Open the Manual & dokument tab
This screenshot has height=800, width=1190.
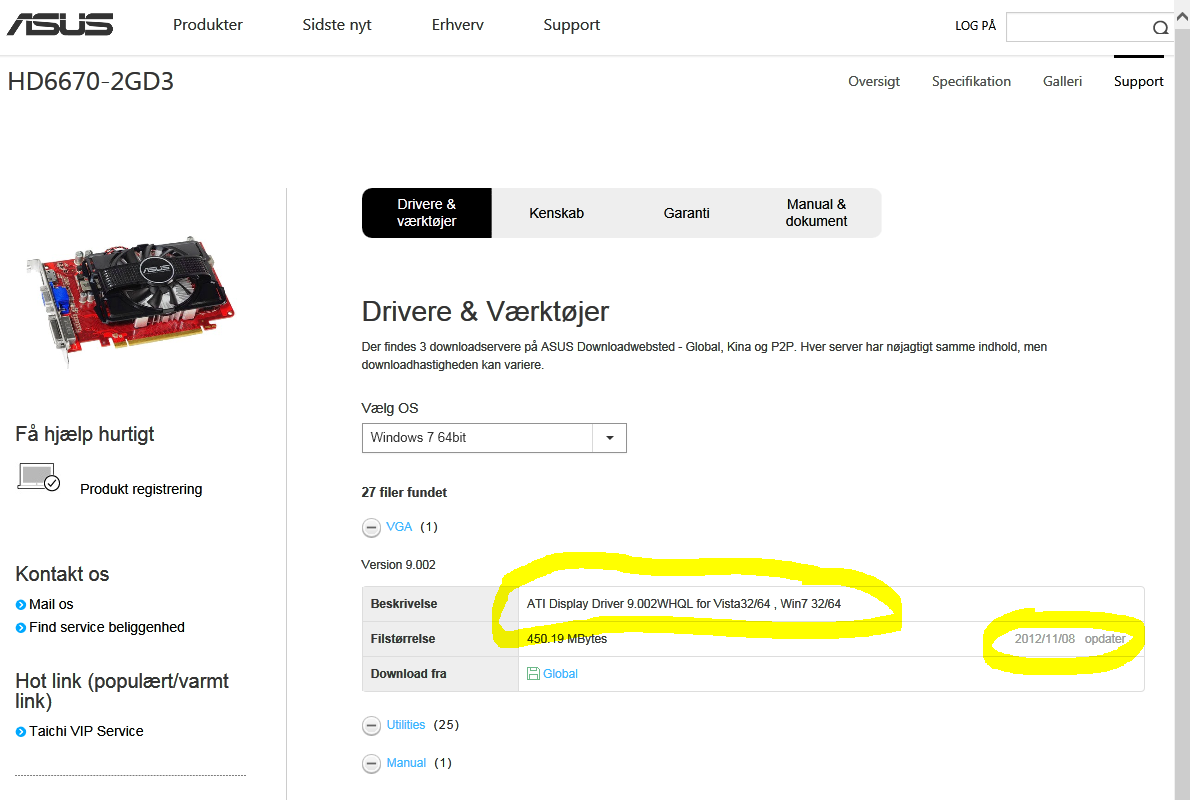(816, 213)
